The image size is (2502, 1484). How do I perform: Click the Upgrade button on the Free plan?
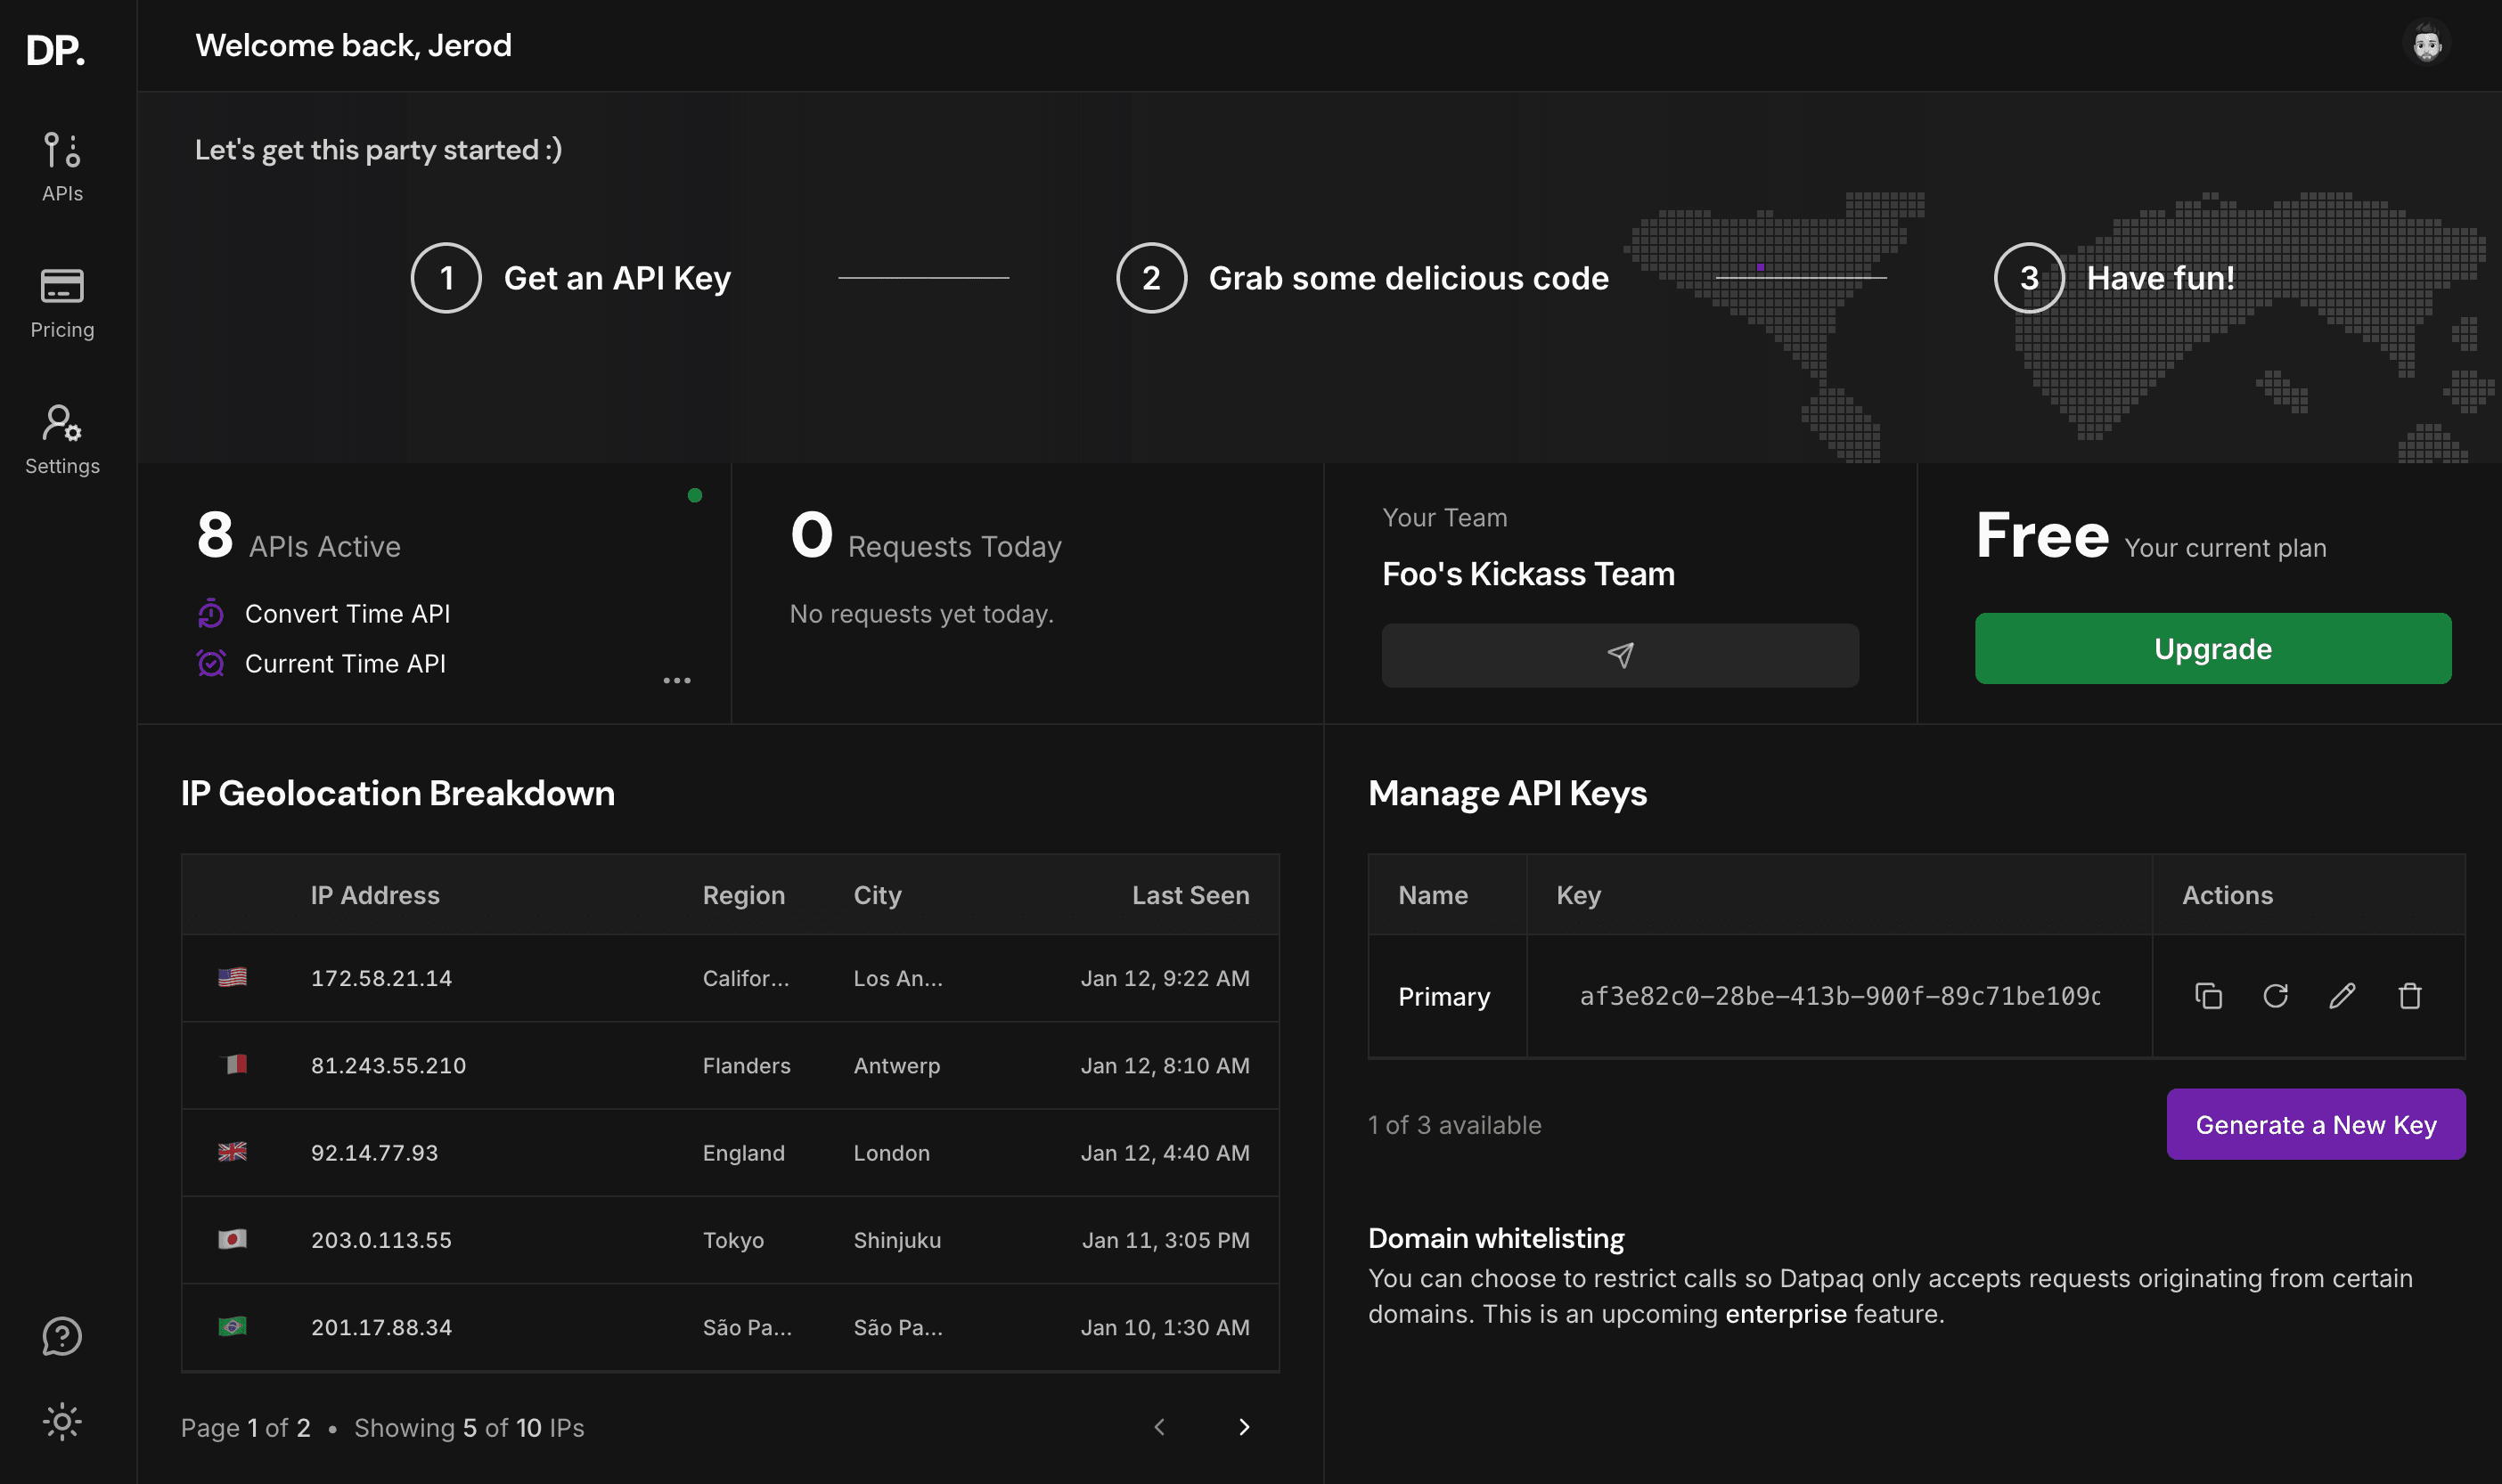(x=2213, y=648)
